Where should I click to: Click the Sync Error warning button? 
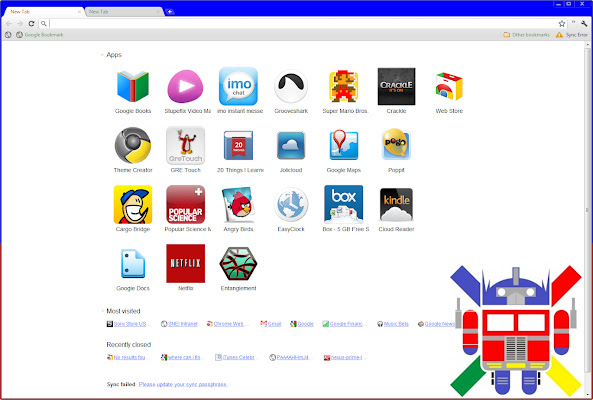pos(572,35)
